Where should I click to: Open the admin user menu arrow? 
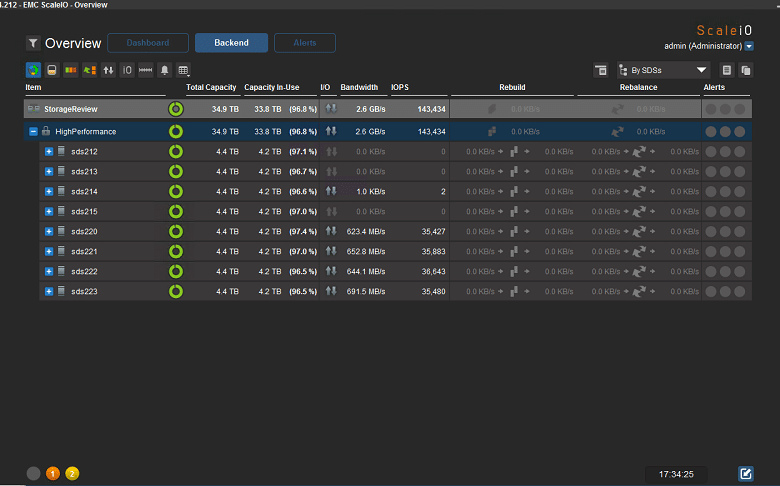(x=749, y=46)
